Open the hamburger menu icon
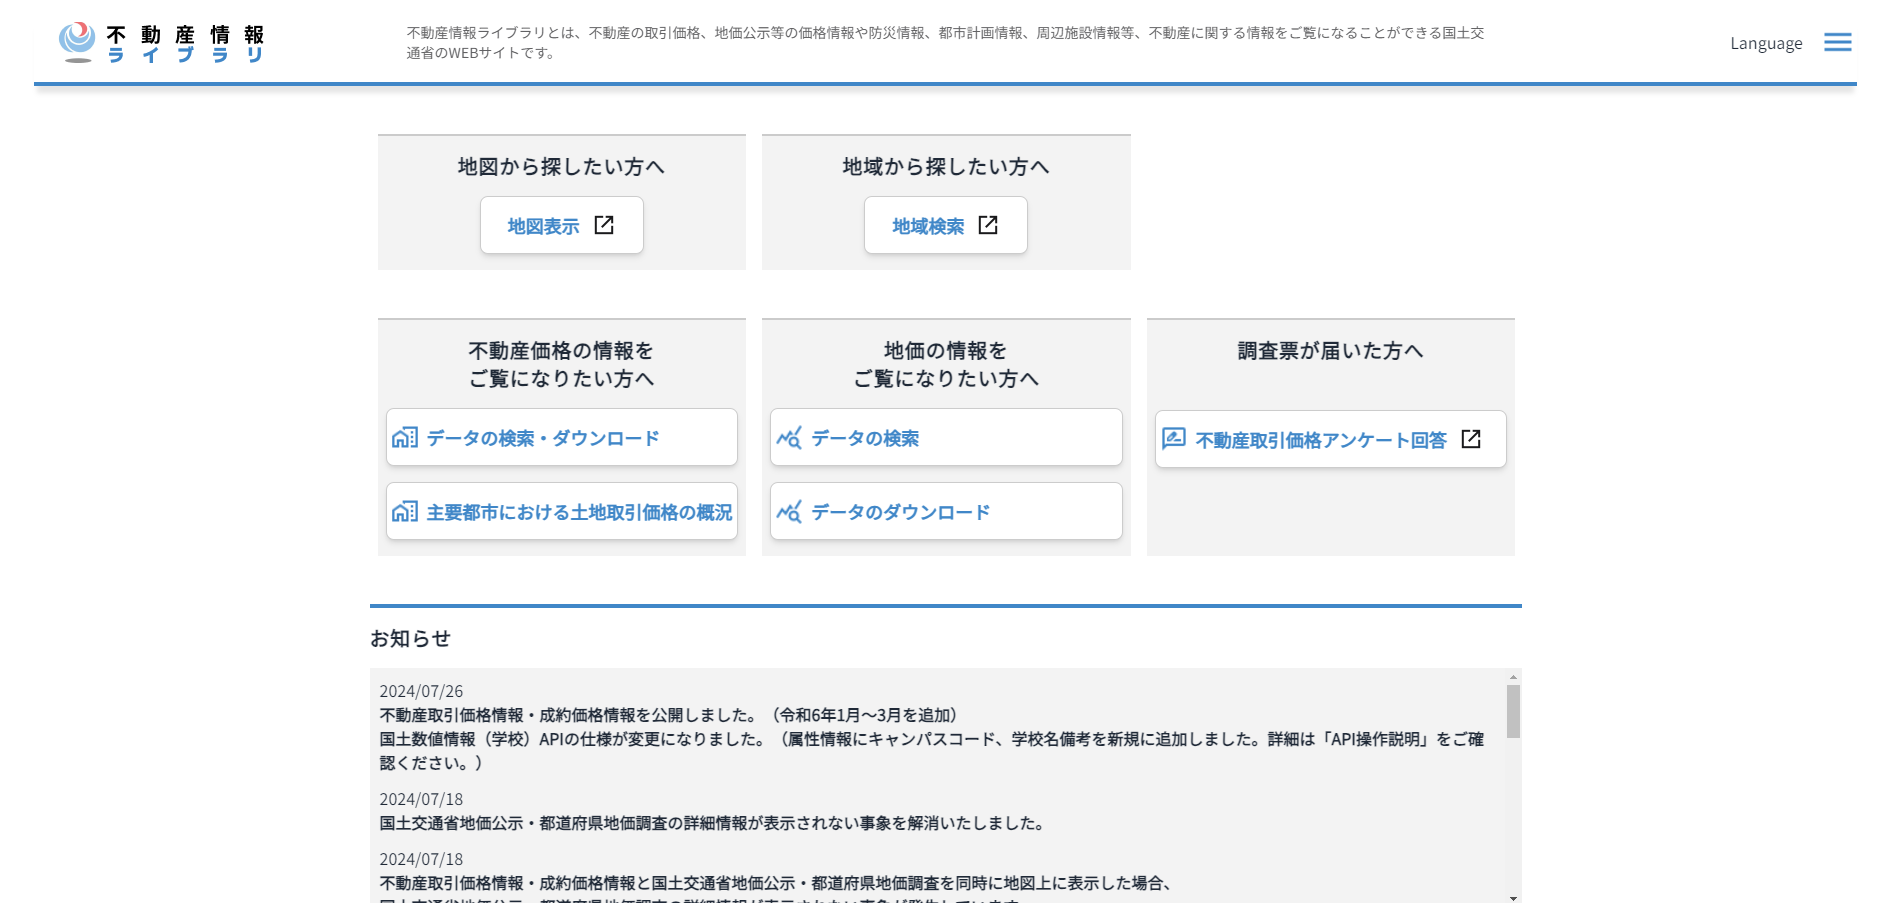This screenshot has height=903, width=1893. tap(1837, 42)
